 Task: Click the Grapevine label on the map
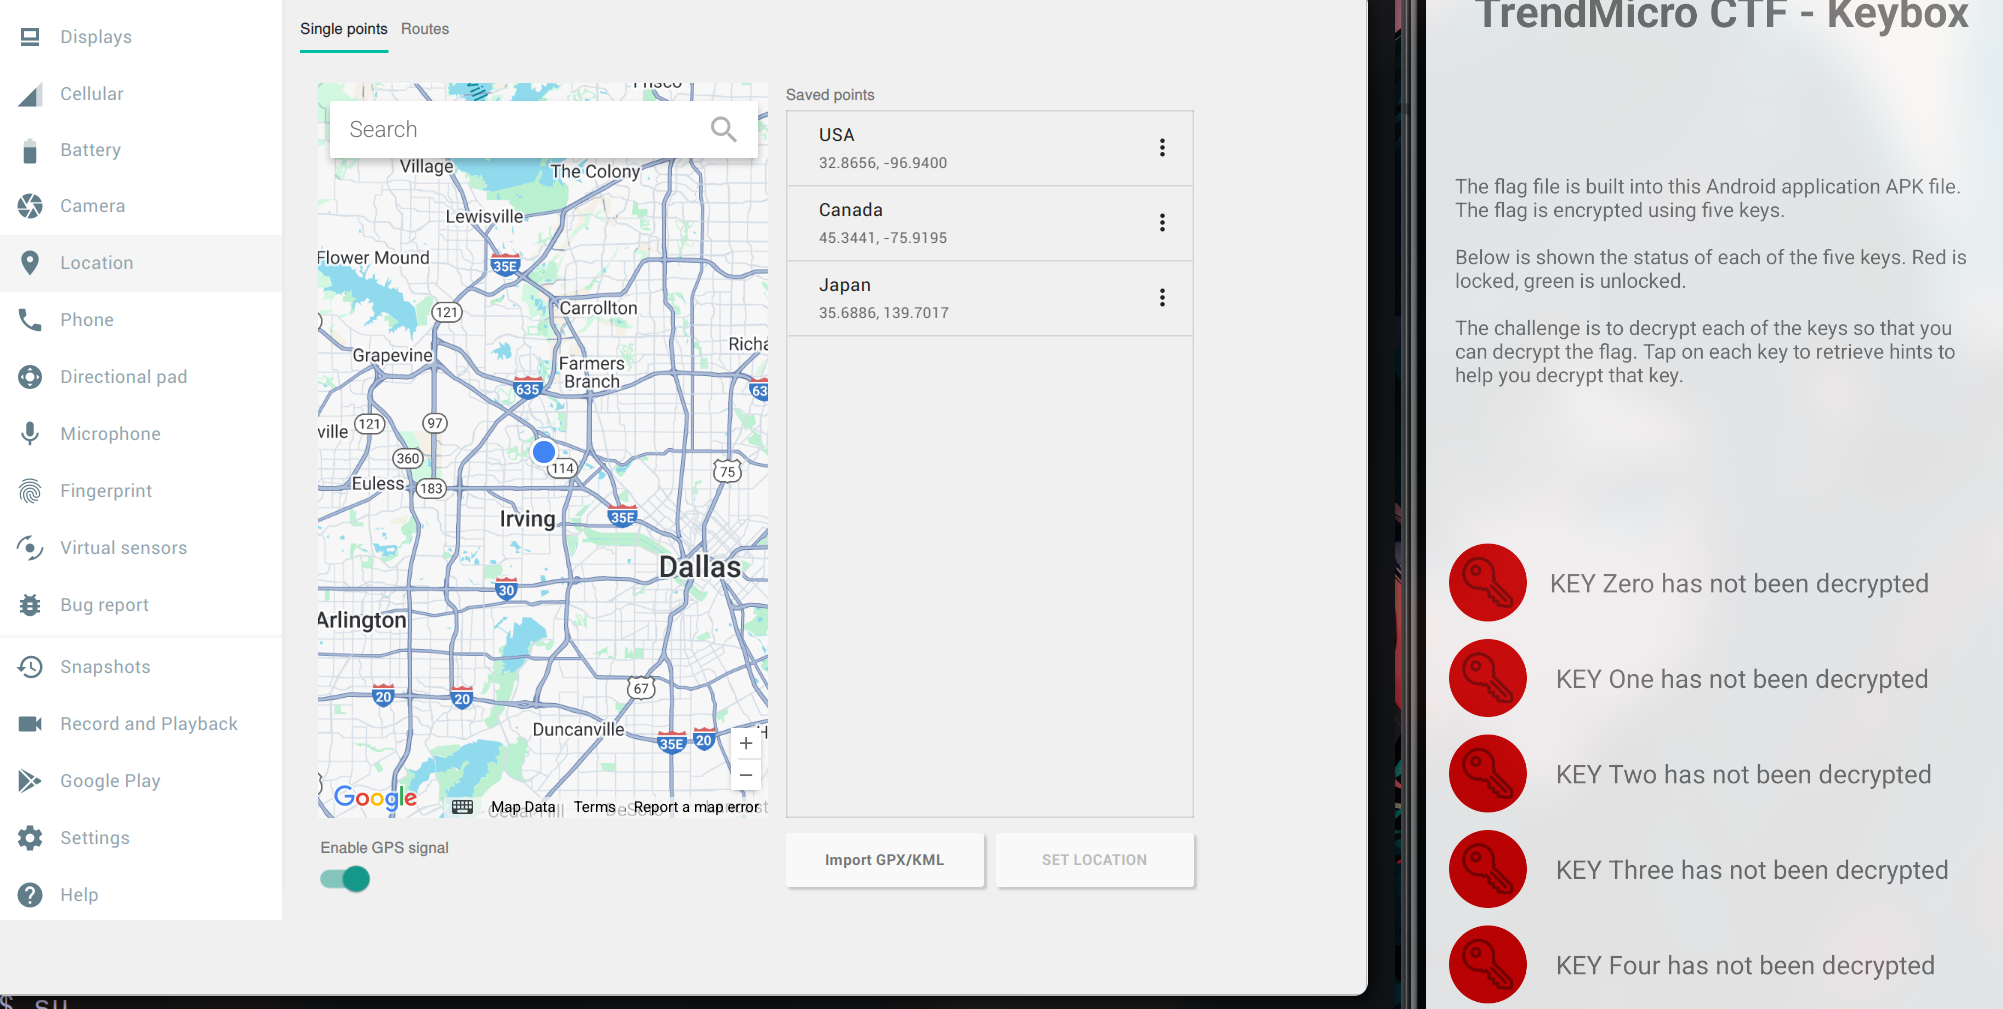(x=392, y=355)
